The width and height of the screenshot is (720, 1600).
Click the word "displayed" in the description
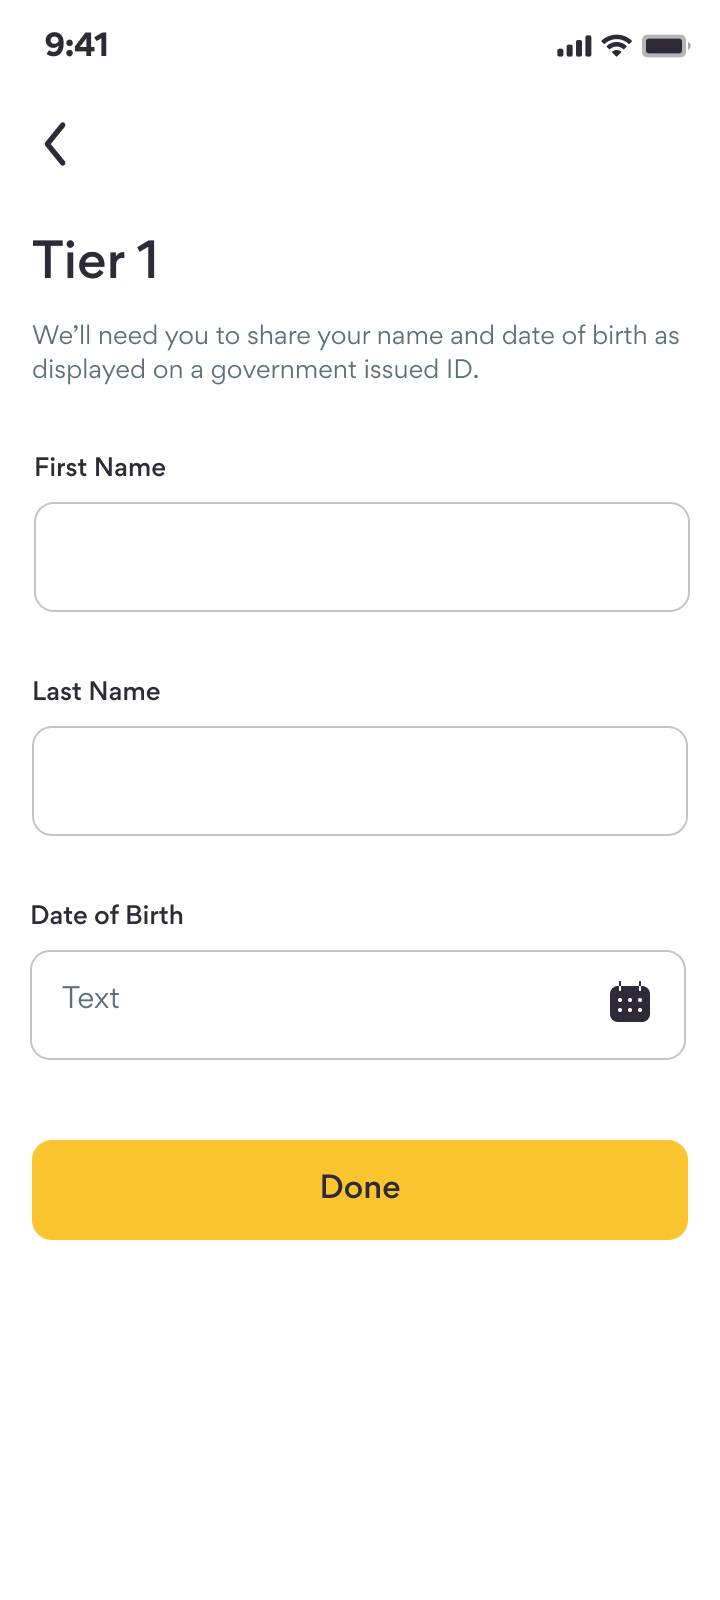tap(88, 369)
